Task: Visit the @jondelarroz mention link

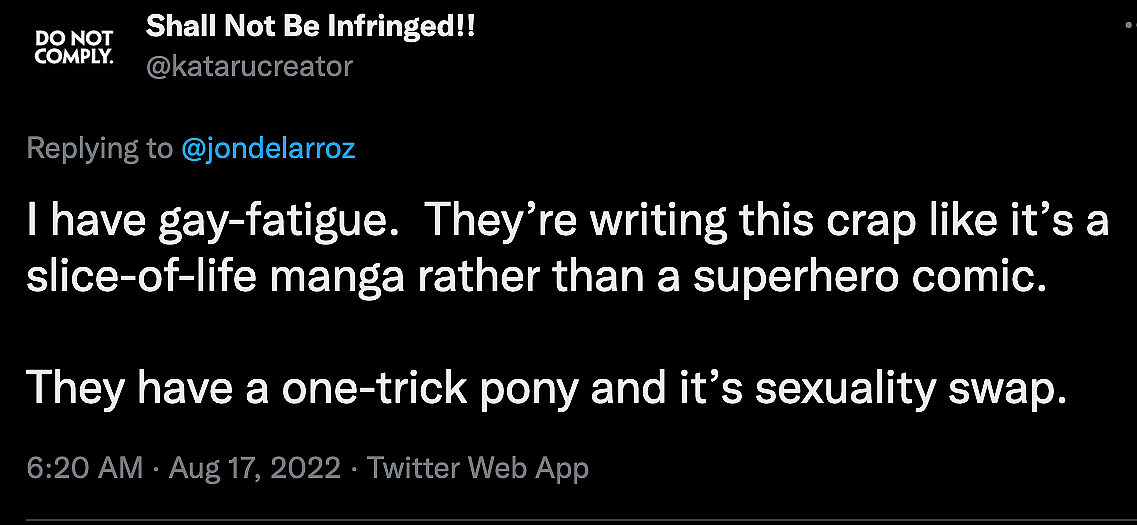Action: (x=268, y=149)
